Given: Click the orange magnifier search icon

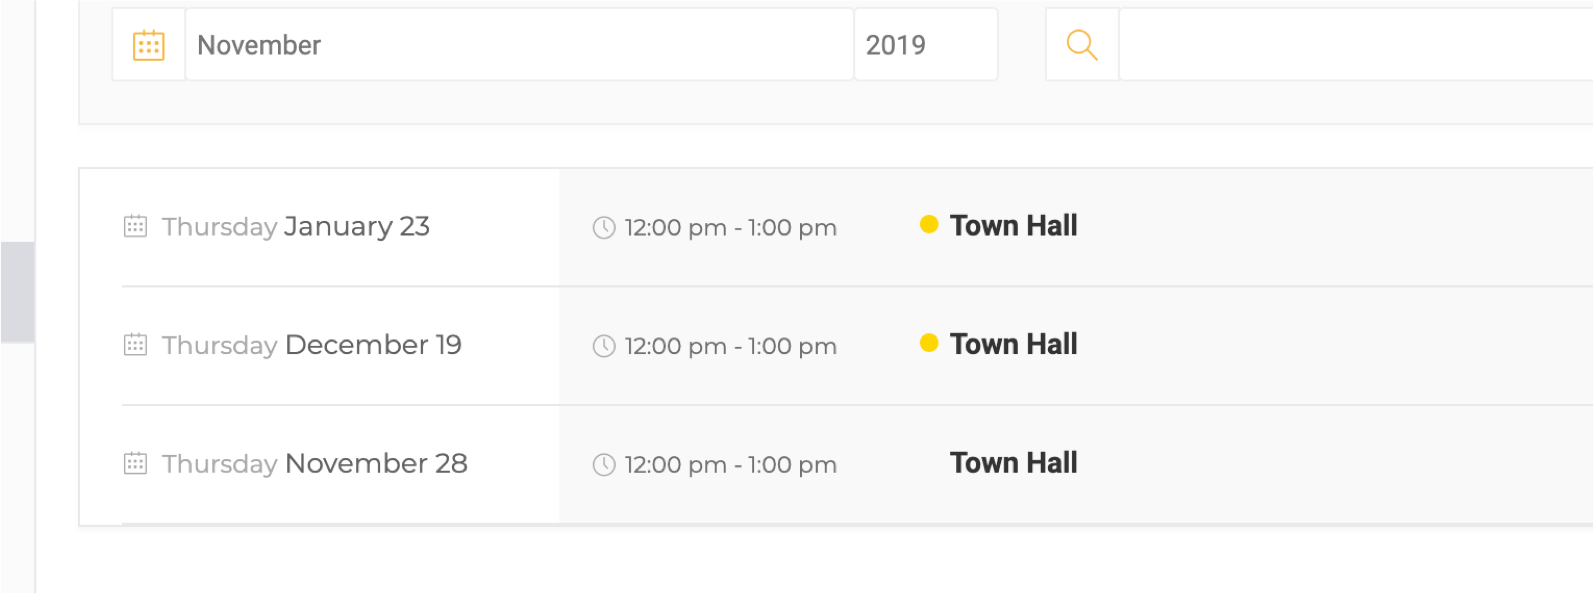Looking at the screenshot, I should tap(1082, 45).
